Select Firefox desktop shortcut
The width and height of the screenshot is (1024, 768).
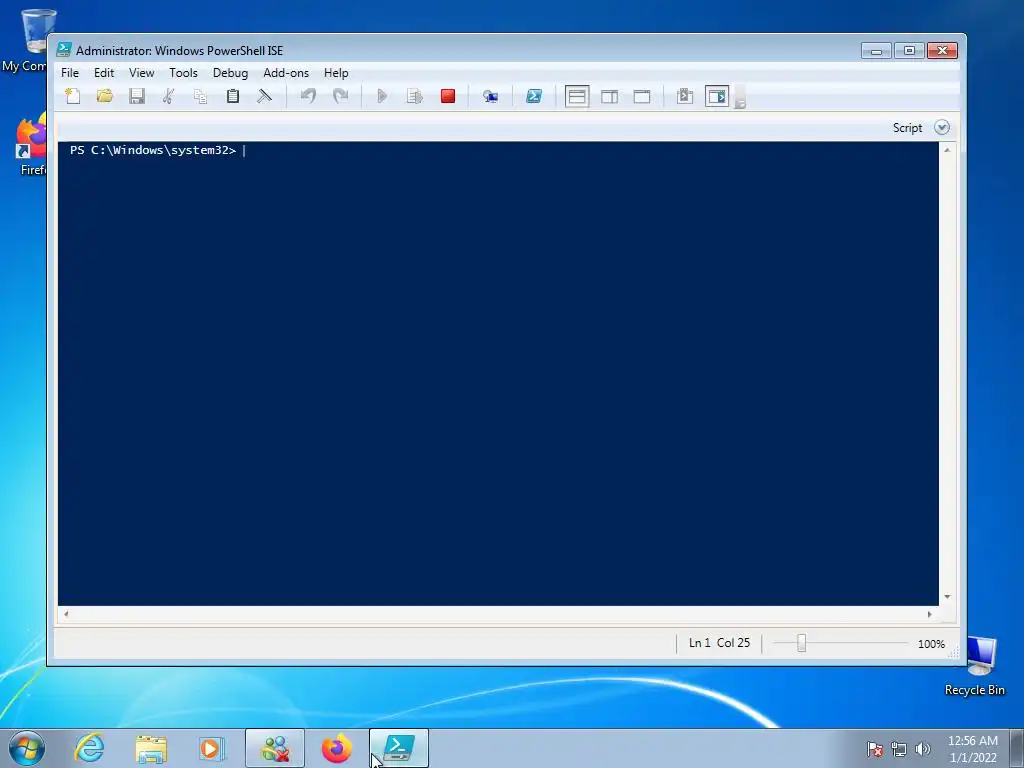click(30, 145)
